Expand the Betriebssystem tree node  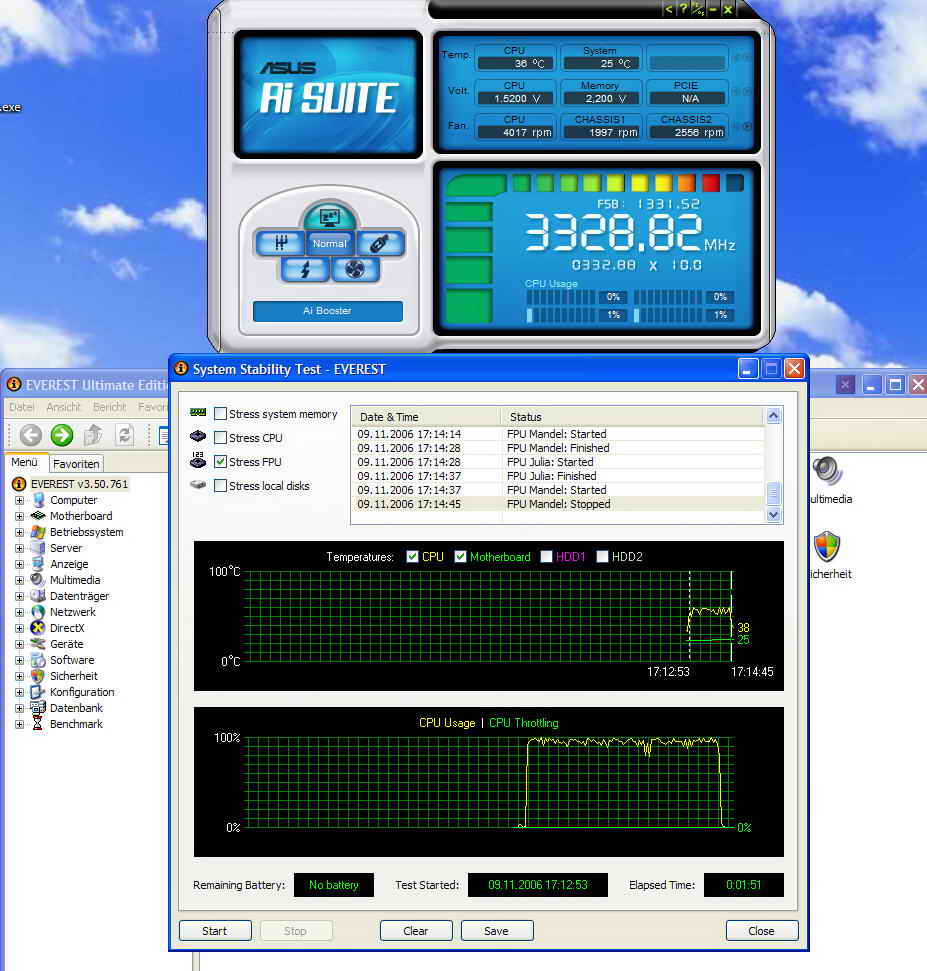(x=19, y=533)
